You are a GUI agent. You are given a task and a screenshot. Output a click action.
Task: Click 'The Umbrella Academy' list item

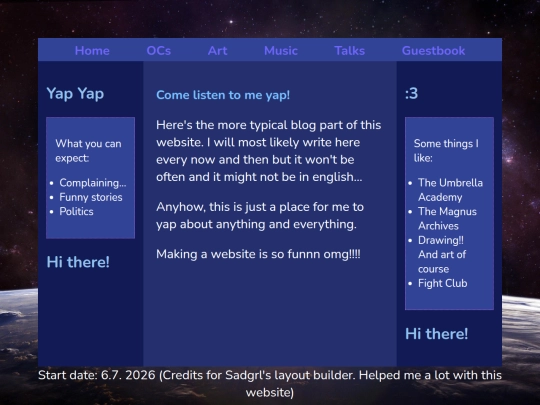pos(450,190)
